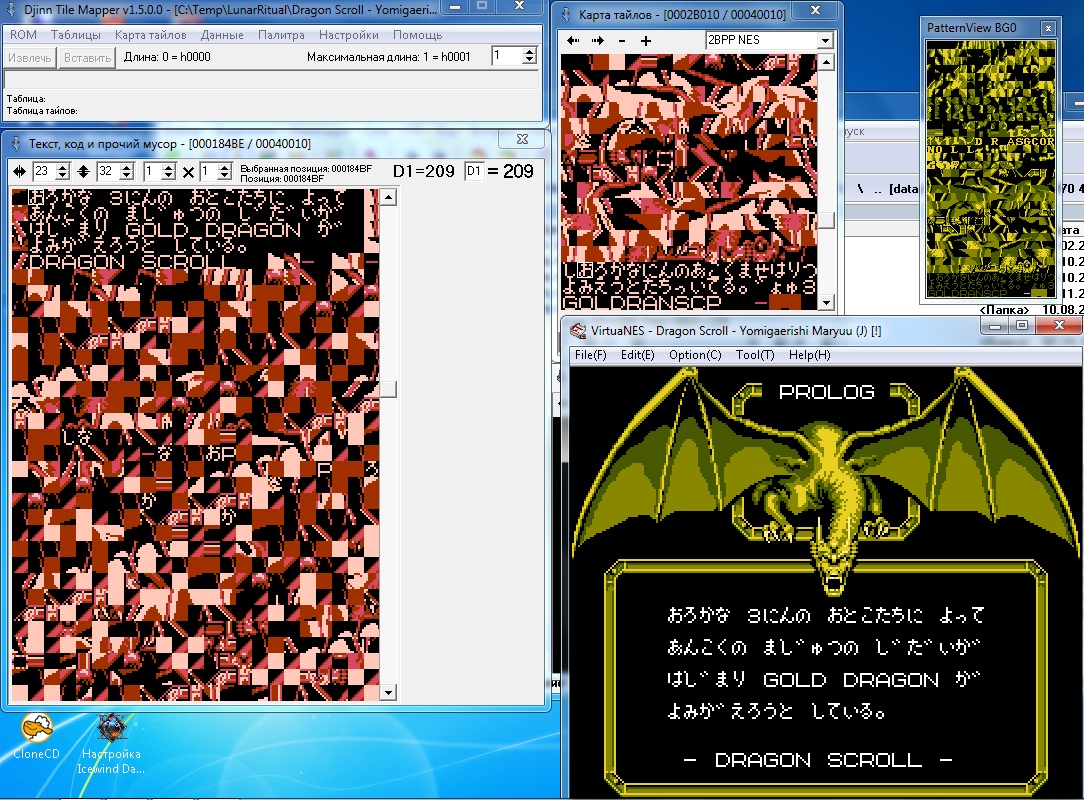Click the tile map graphics canvas
The image size is (1084, 800).
point(689,182)
